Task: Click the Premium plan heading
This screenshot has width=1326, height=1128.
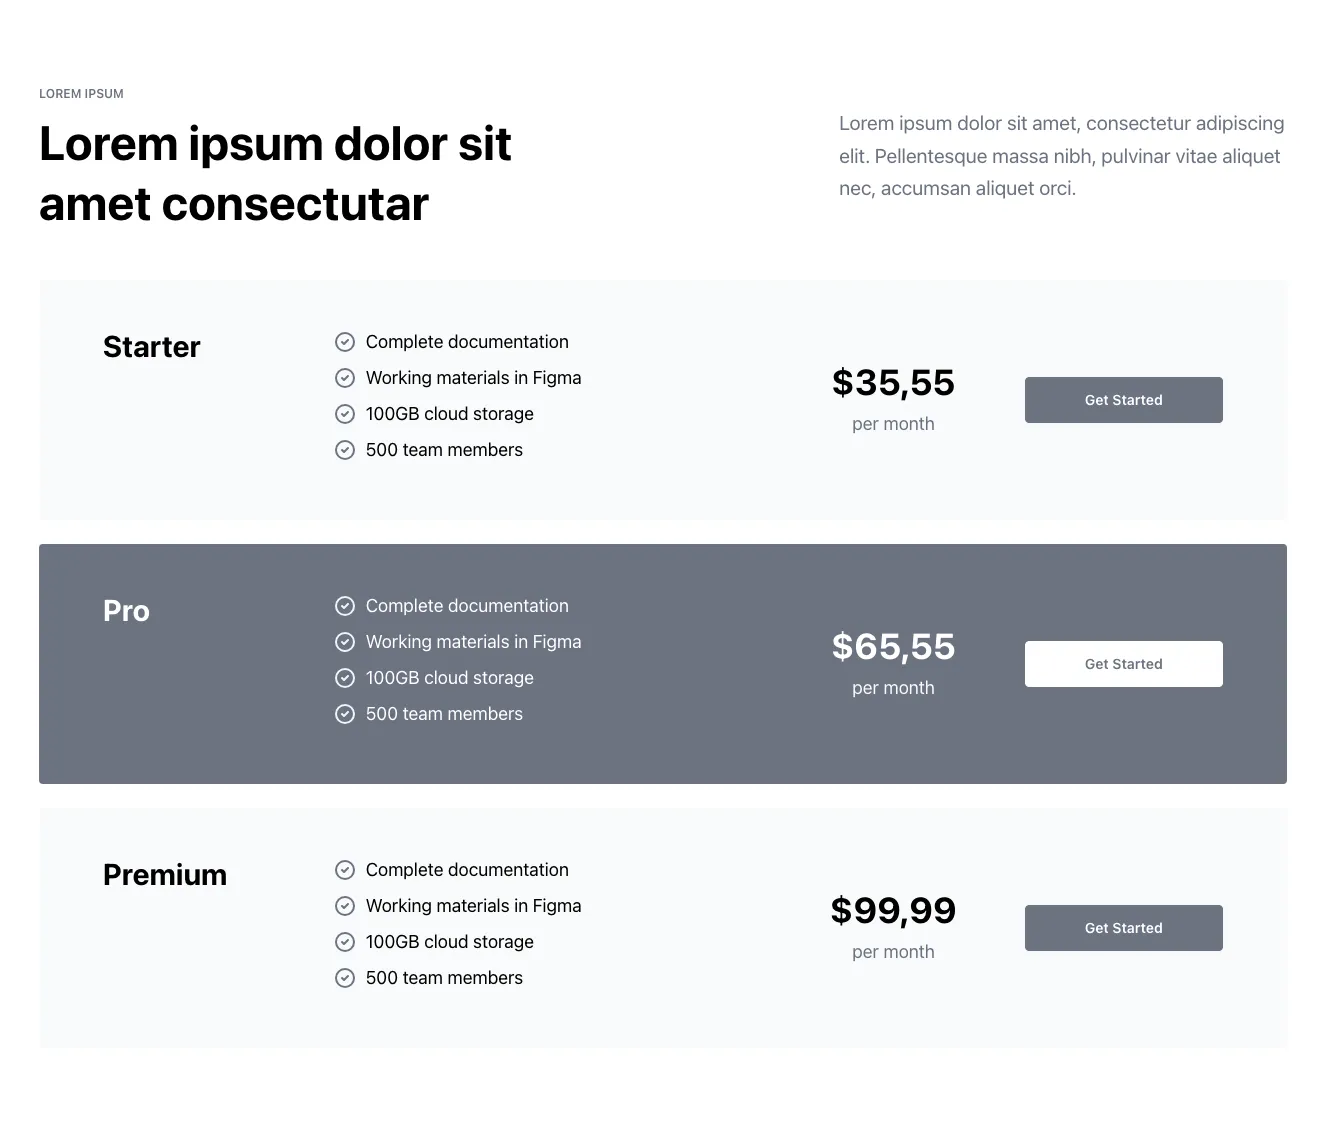Action: [165, 875]
